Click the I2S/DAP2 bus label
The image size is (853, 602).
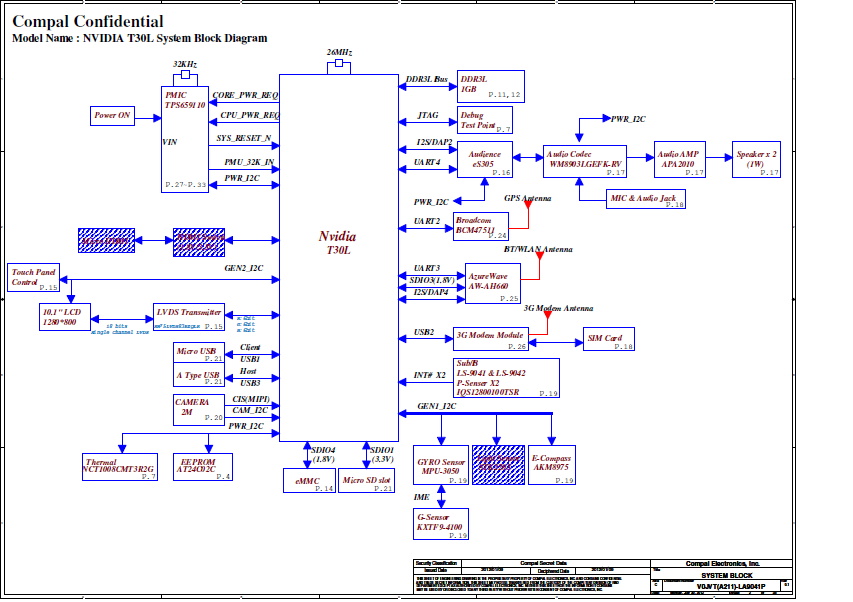[x=434, y=142]
